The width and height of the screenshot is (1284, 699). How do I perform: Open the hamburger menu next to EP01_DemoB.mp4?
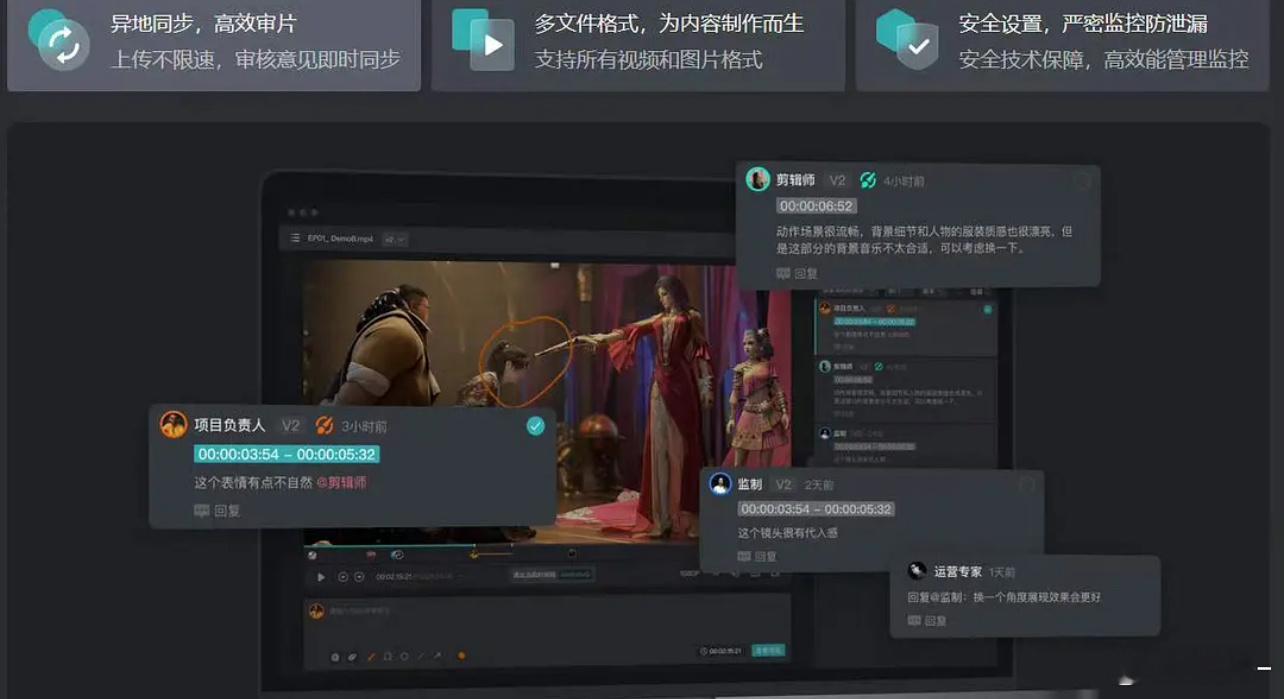296,238
